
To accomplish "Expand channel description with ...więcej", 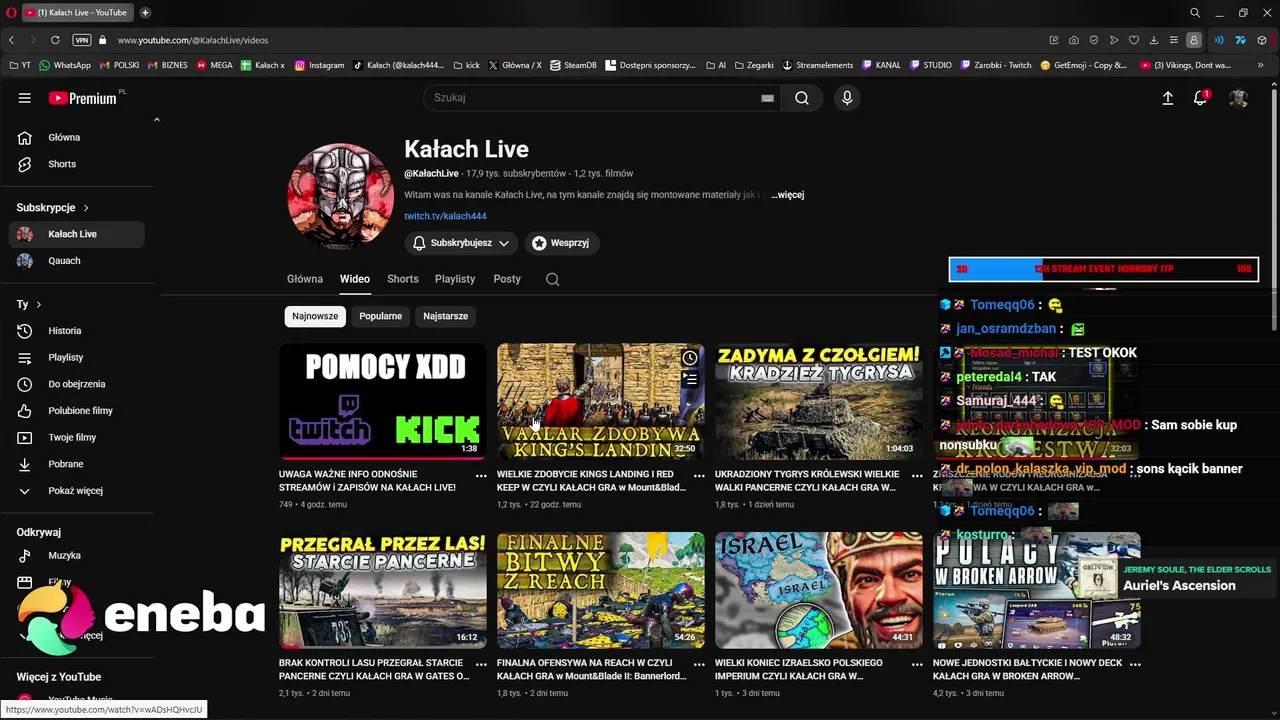I will pos(787,195).
